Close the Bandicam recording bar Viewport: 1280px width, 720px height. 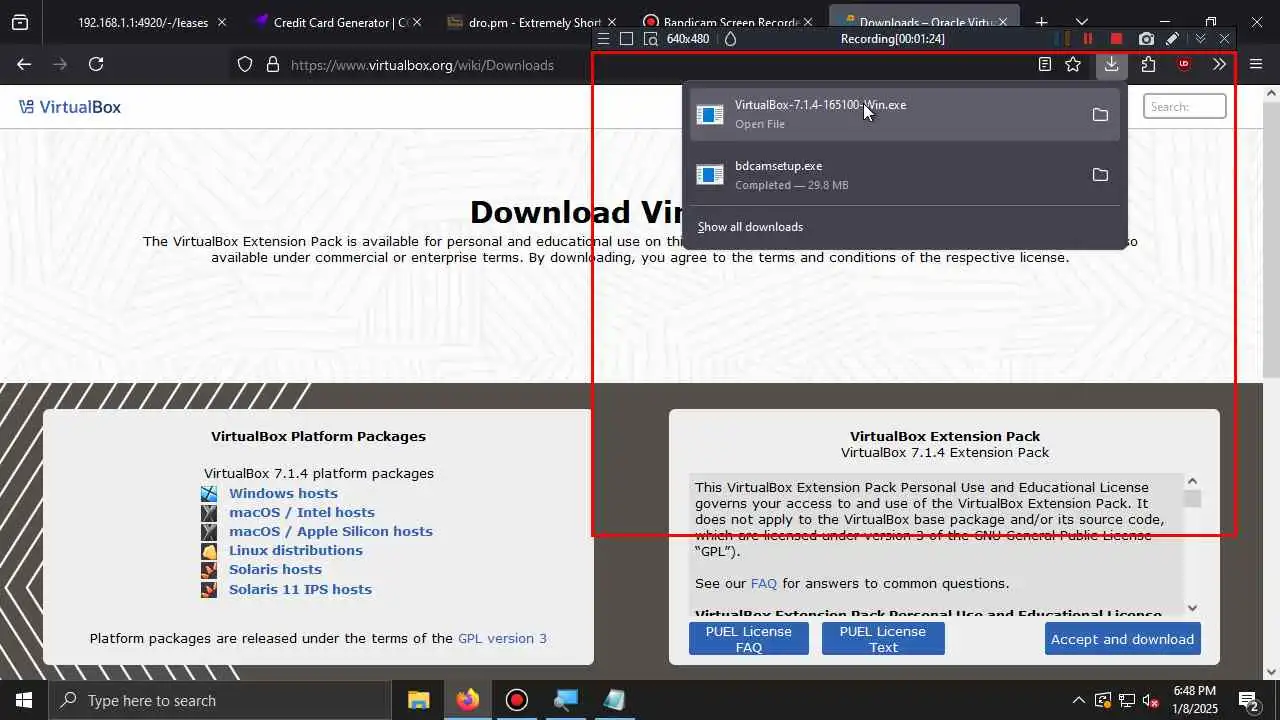(x=1225, y=39)
